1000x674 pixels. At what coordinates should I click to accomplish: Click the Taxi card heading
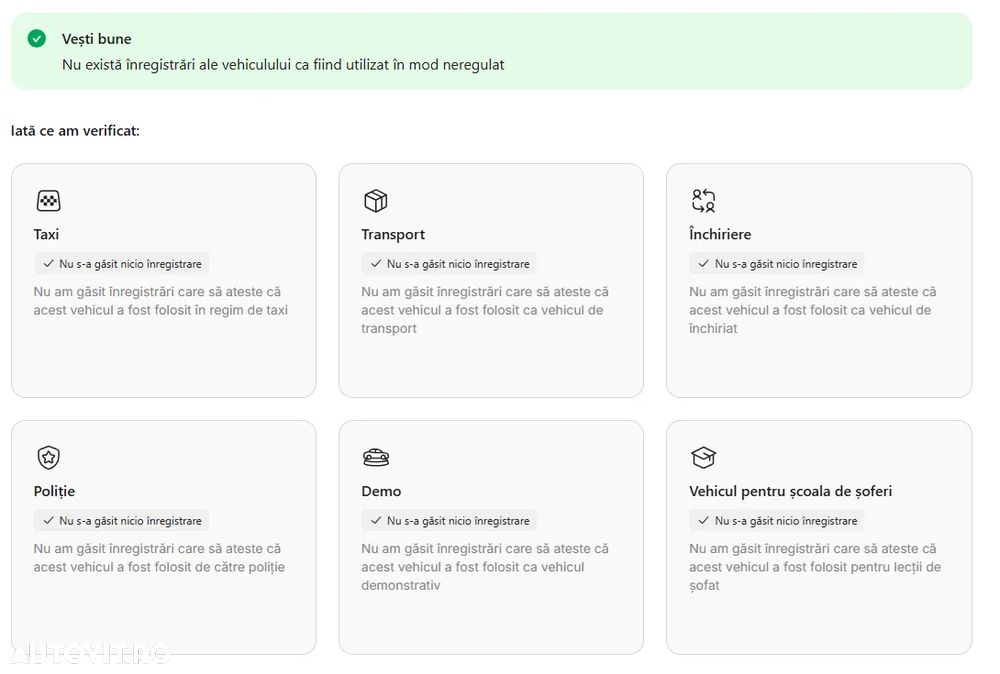click(46, 234)
